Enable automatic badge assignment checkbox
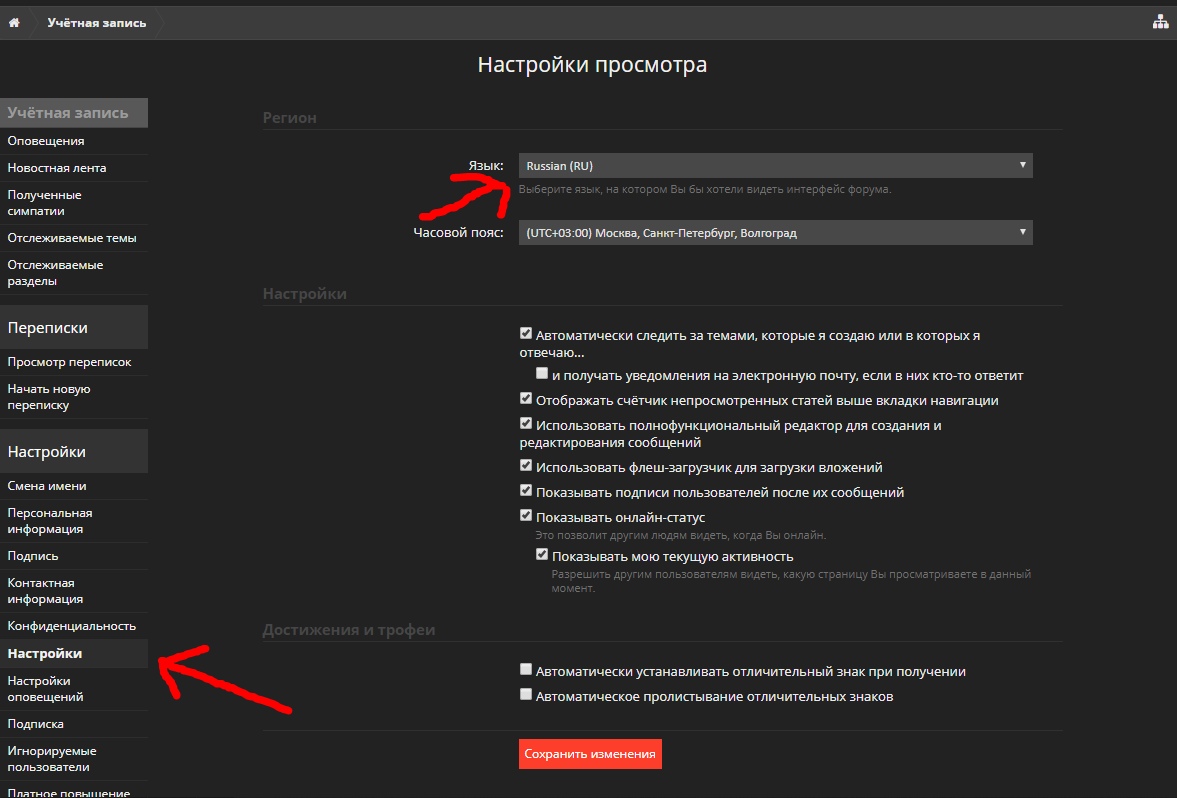The image size is (1177, 798). 526,669
